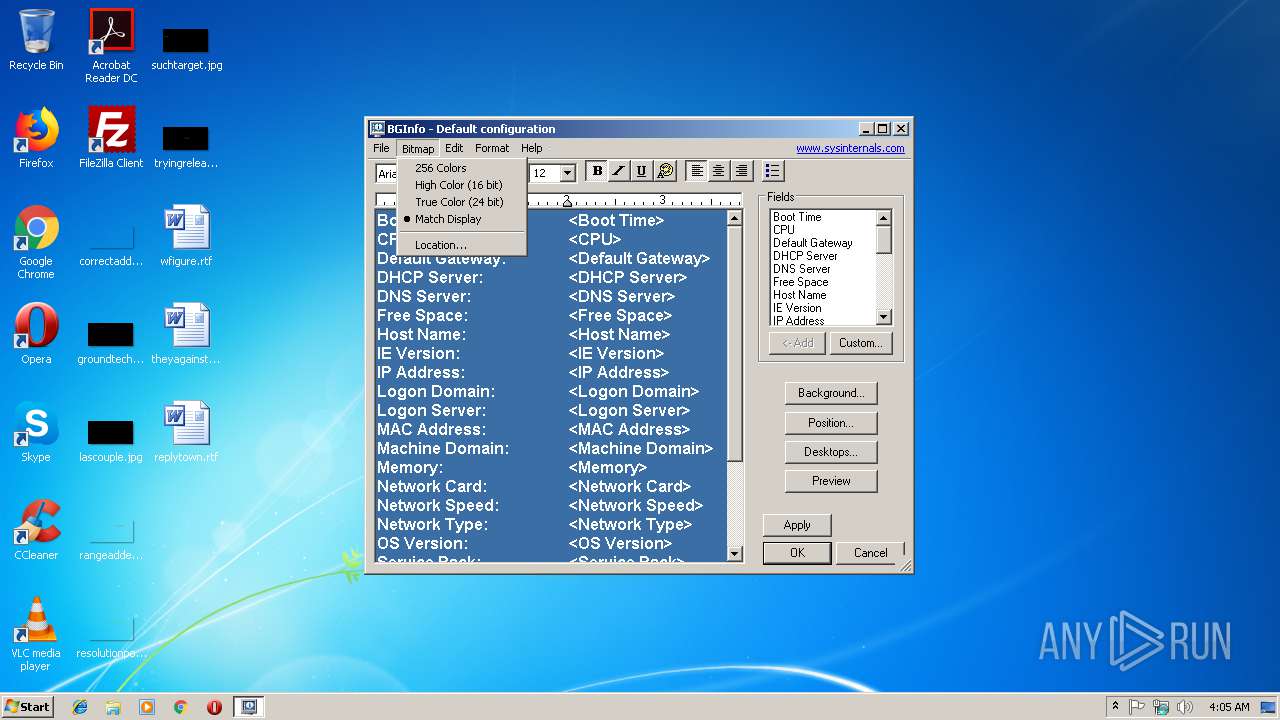The height and width of the screenshot is (720, 1280).
Task: Open Internet Explorer in taskbar
Action: 80,707
